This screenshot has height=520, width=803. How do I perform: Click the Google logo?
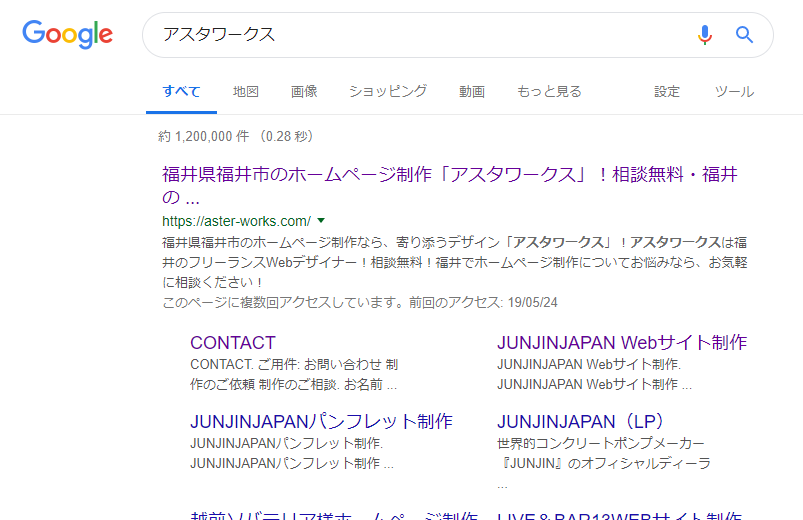pos(68,34)
